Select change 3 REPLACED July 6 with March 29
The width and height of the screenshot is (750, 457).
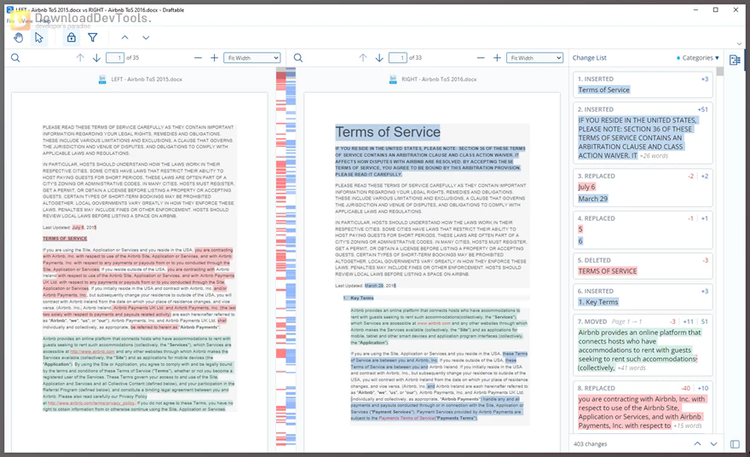(x=643, y=188)
